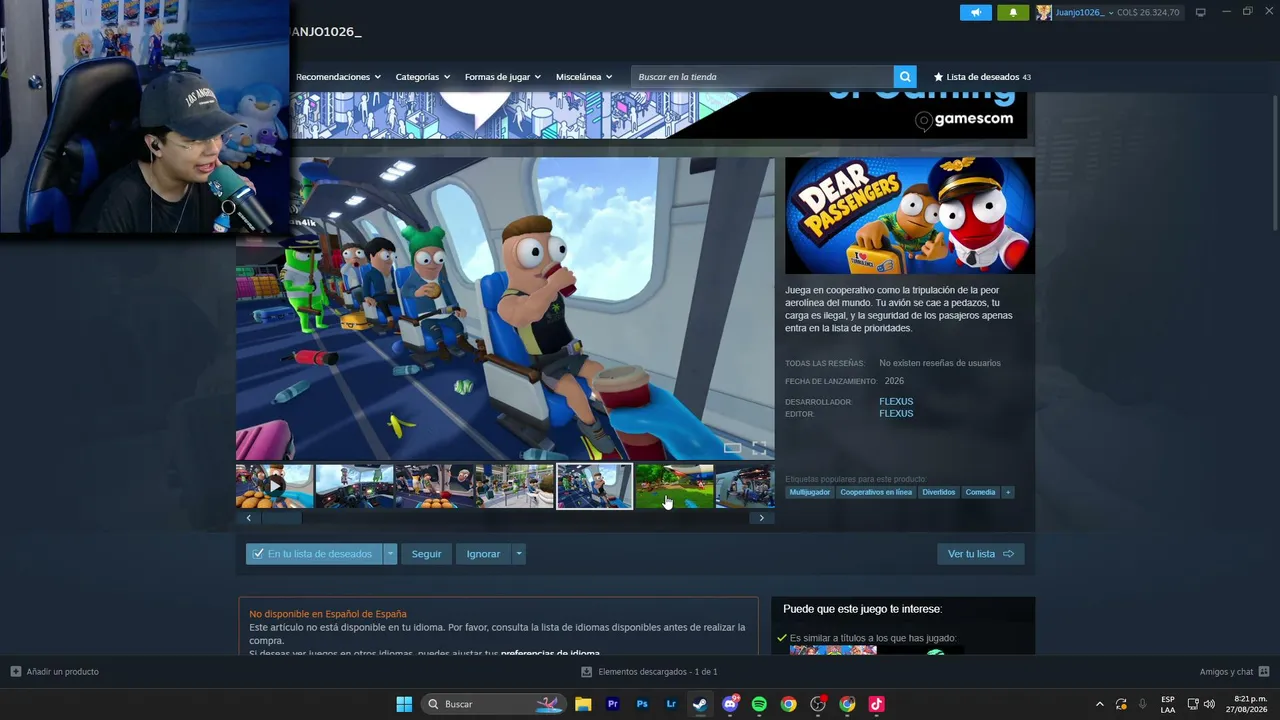Click the Big Picture mode monitor icon

pyautogui.click(x=1200, y=12)
